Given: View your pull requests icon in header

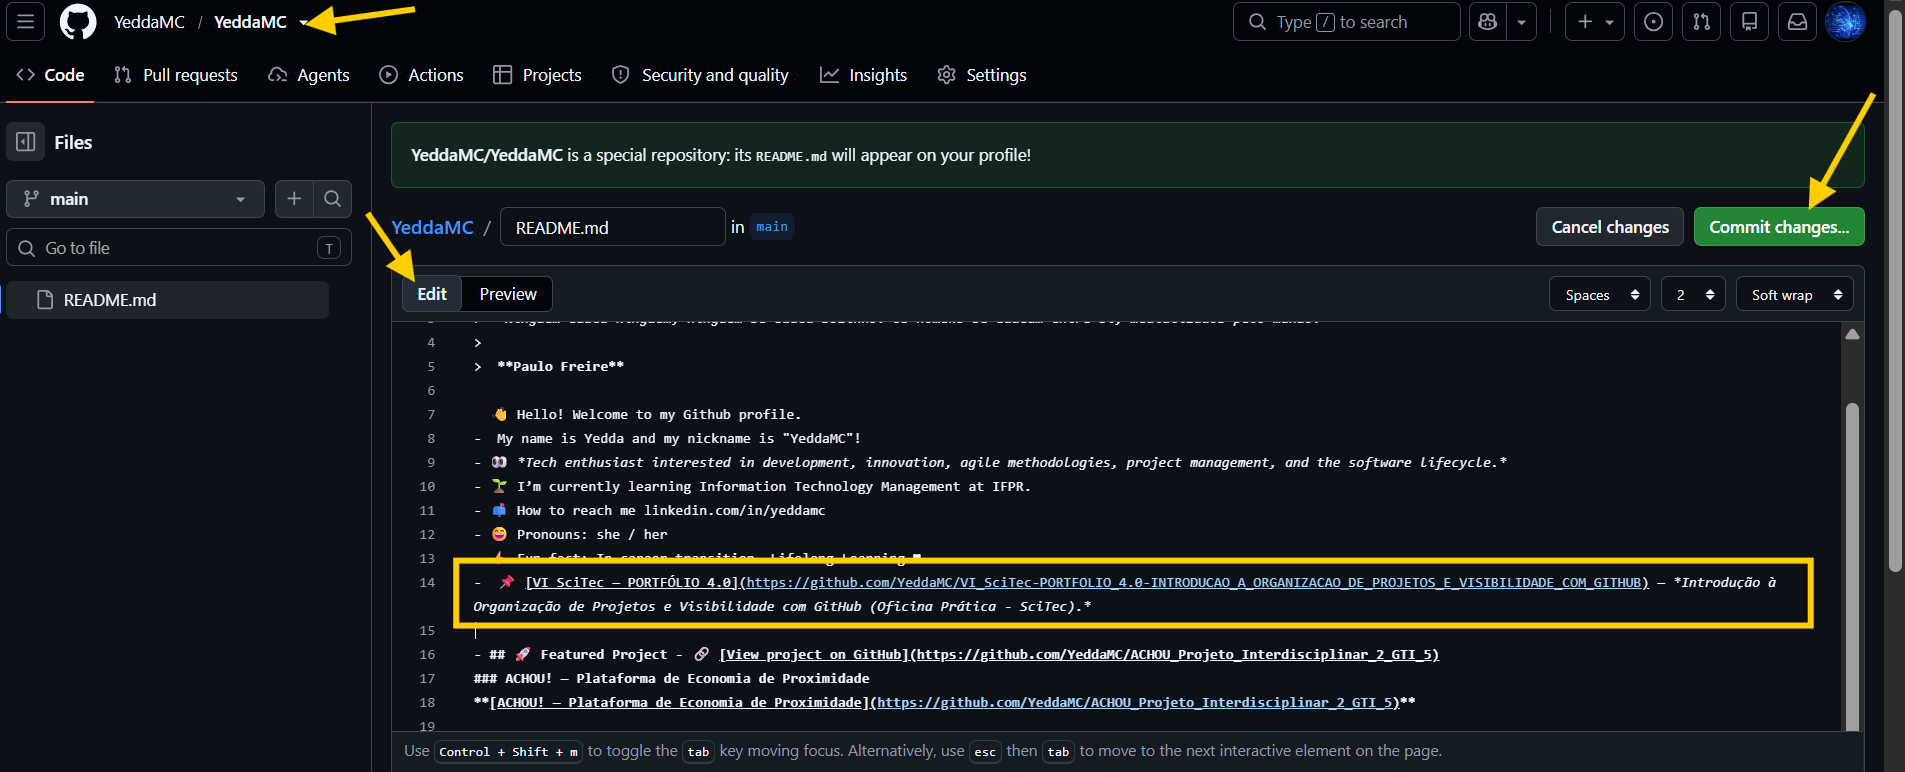Looking at the screenshot, I should tap(1701, 21).
